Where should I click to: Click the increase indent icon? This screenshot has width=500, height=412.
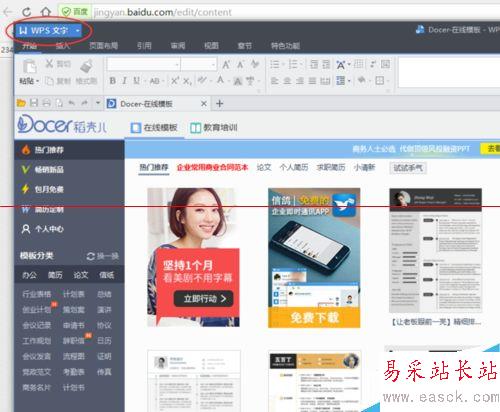point(326,64)
